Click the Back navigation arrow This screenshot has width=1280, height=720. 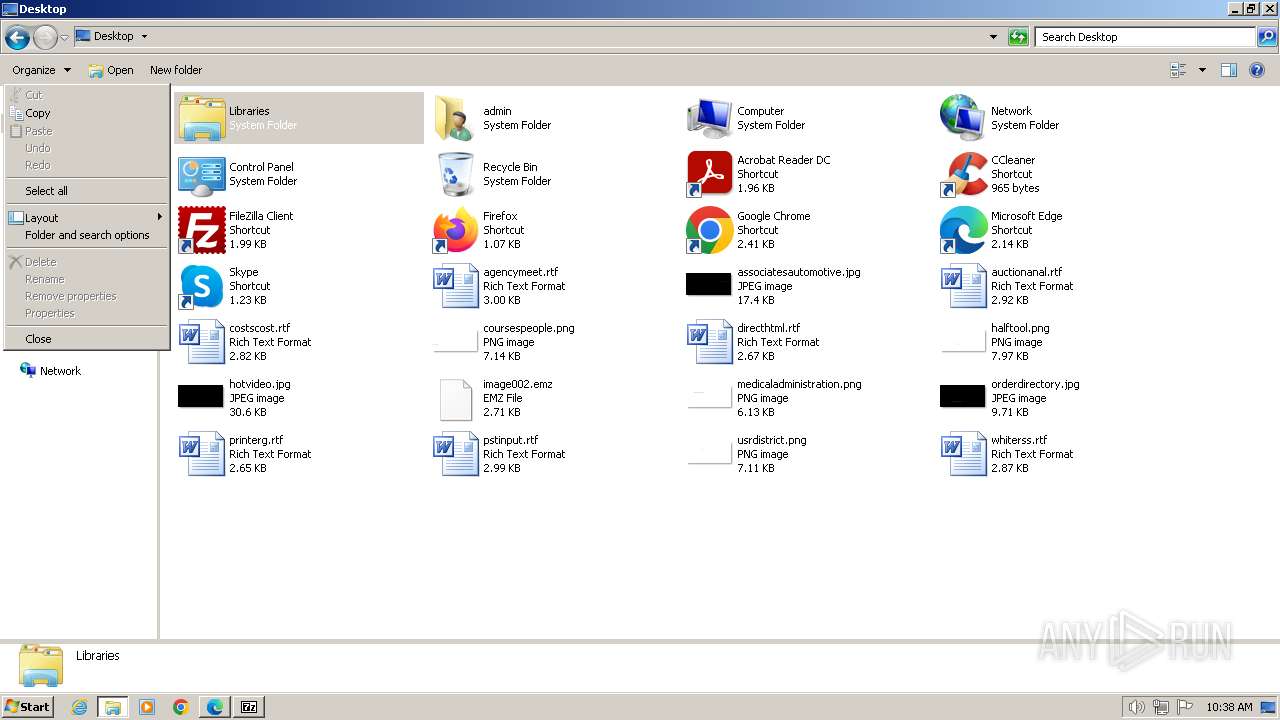pyautogui.click(x=17, y=38)
